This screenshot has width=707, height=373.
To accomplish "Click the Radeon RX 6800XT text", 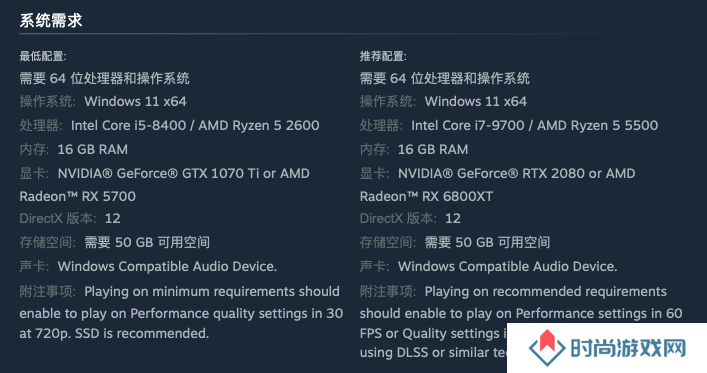I will pos(426,196).
